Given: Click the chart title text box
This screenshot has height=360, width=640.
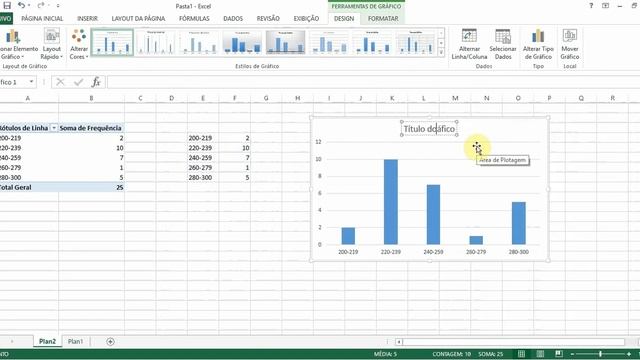Looking at the screenshot, I should pyautogui.click(x=429, y=129).
